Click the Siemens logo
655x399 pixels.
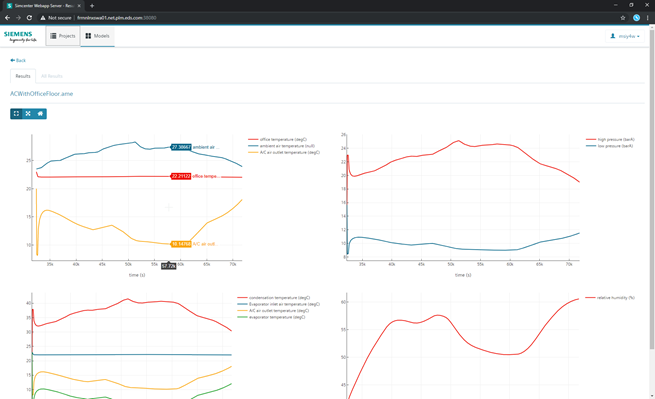[20, 36]
